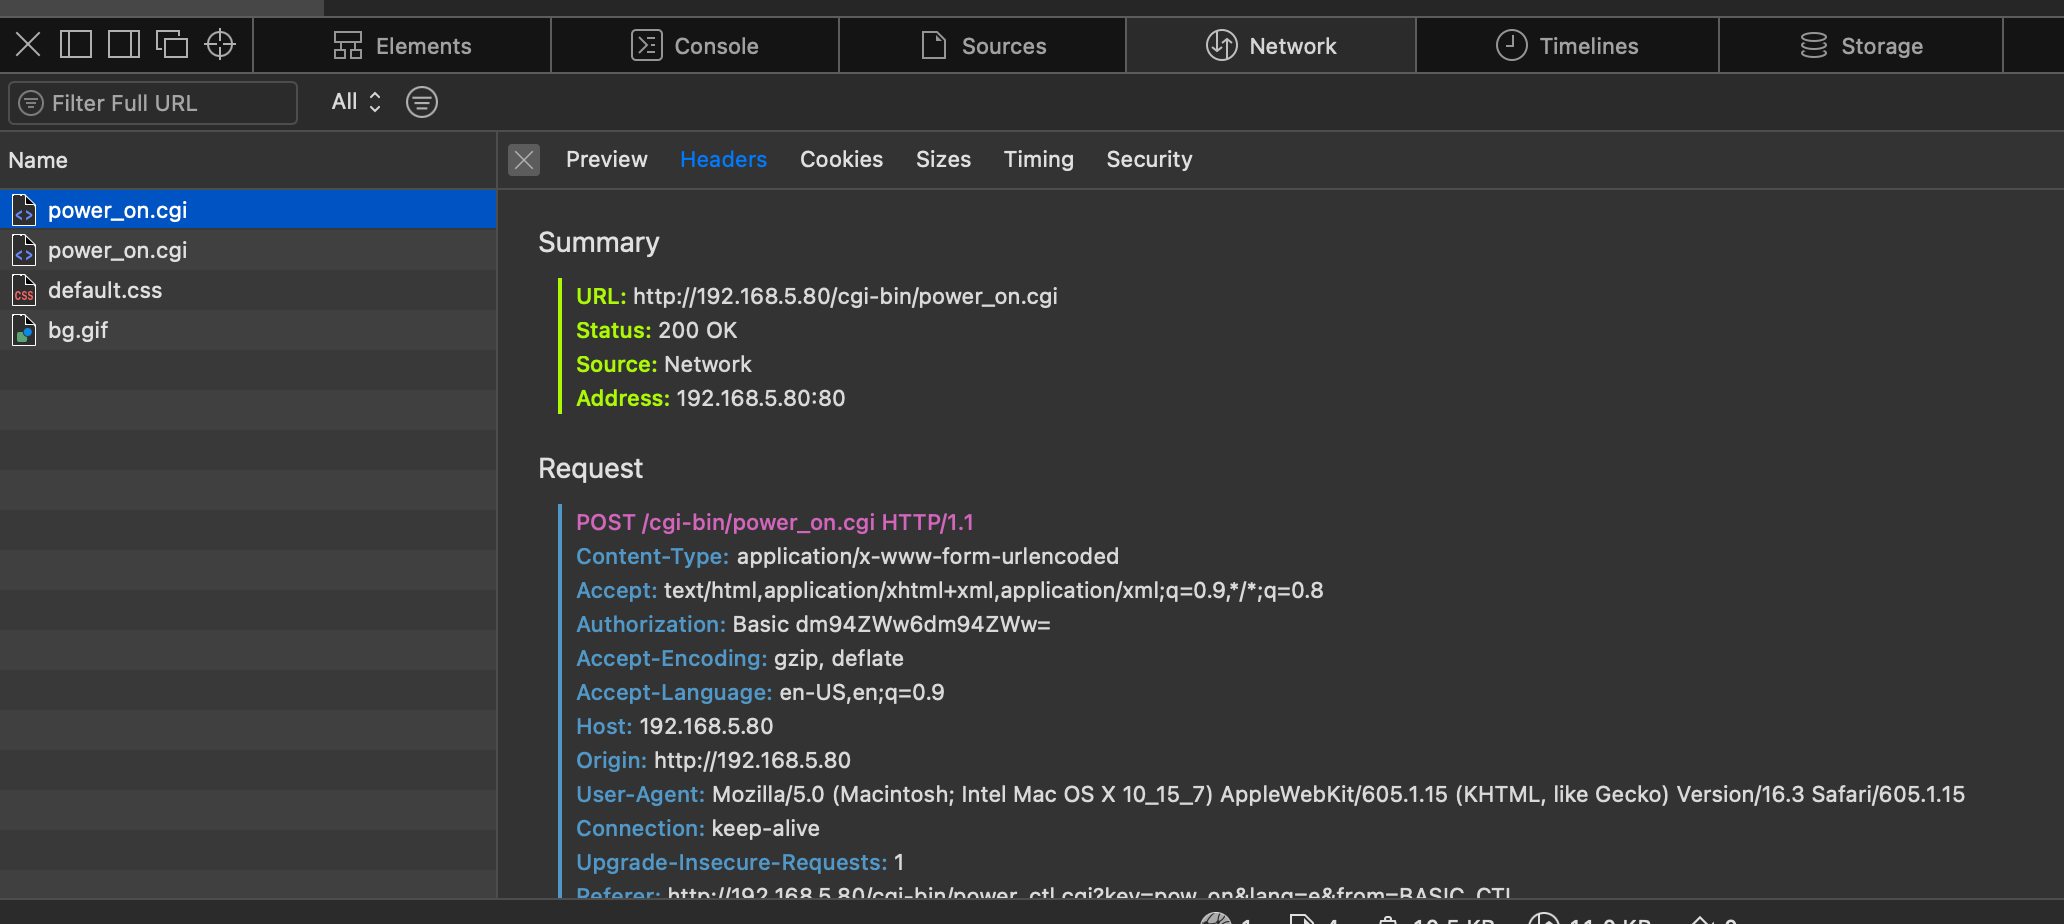Show the Sizes pane
Screen dimensions: 2064x924
pyautogui.click(x=943, y=160)
